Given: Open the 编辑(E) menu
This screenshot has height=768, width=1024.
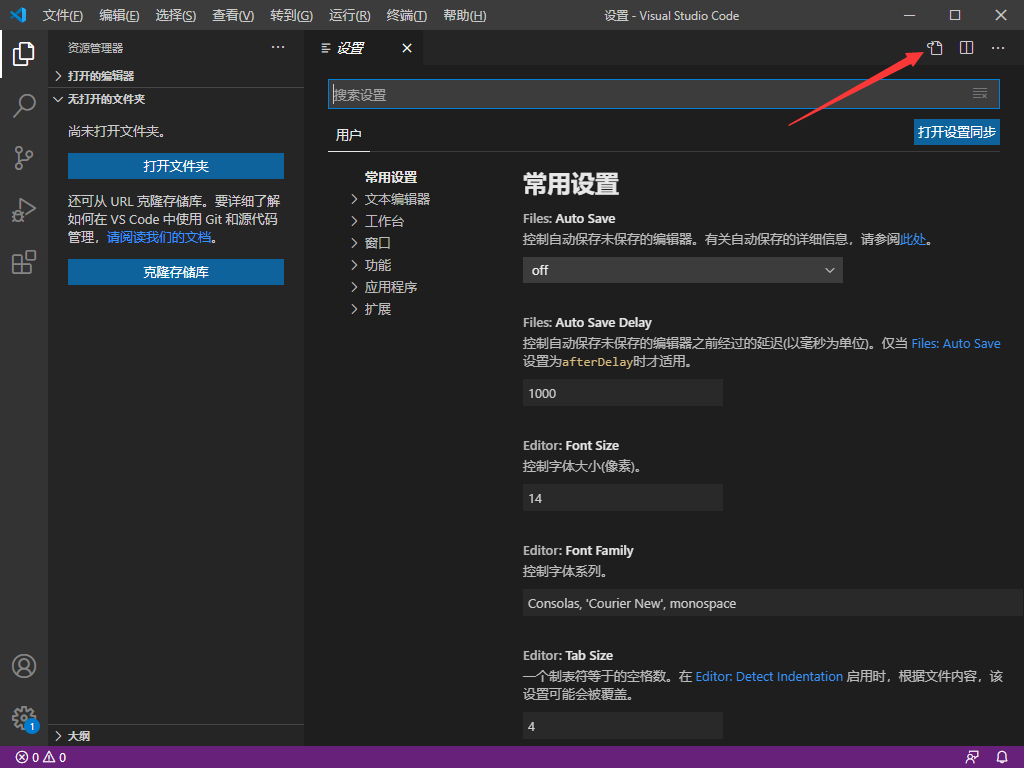Looking at the screenshot, I should tap(119, 15).
